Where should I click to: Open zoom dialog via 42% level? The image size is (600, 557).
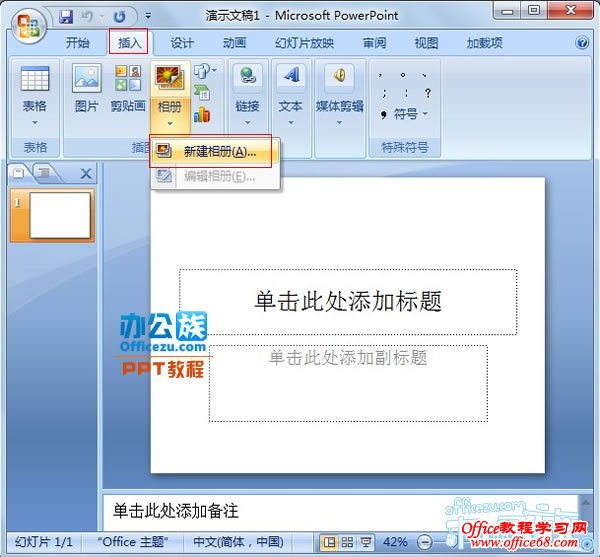395,542
